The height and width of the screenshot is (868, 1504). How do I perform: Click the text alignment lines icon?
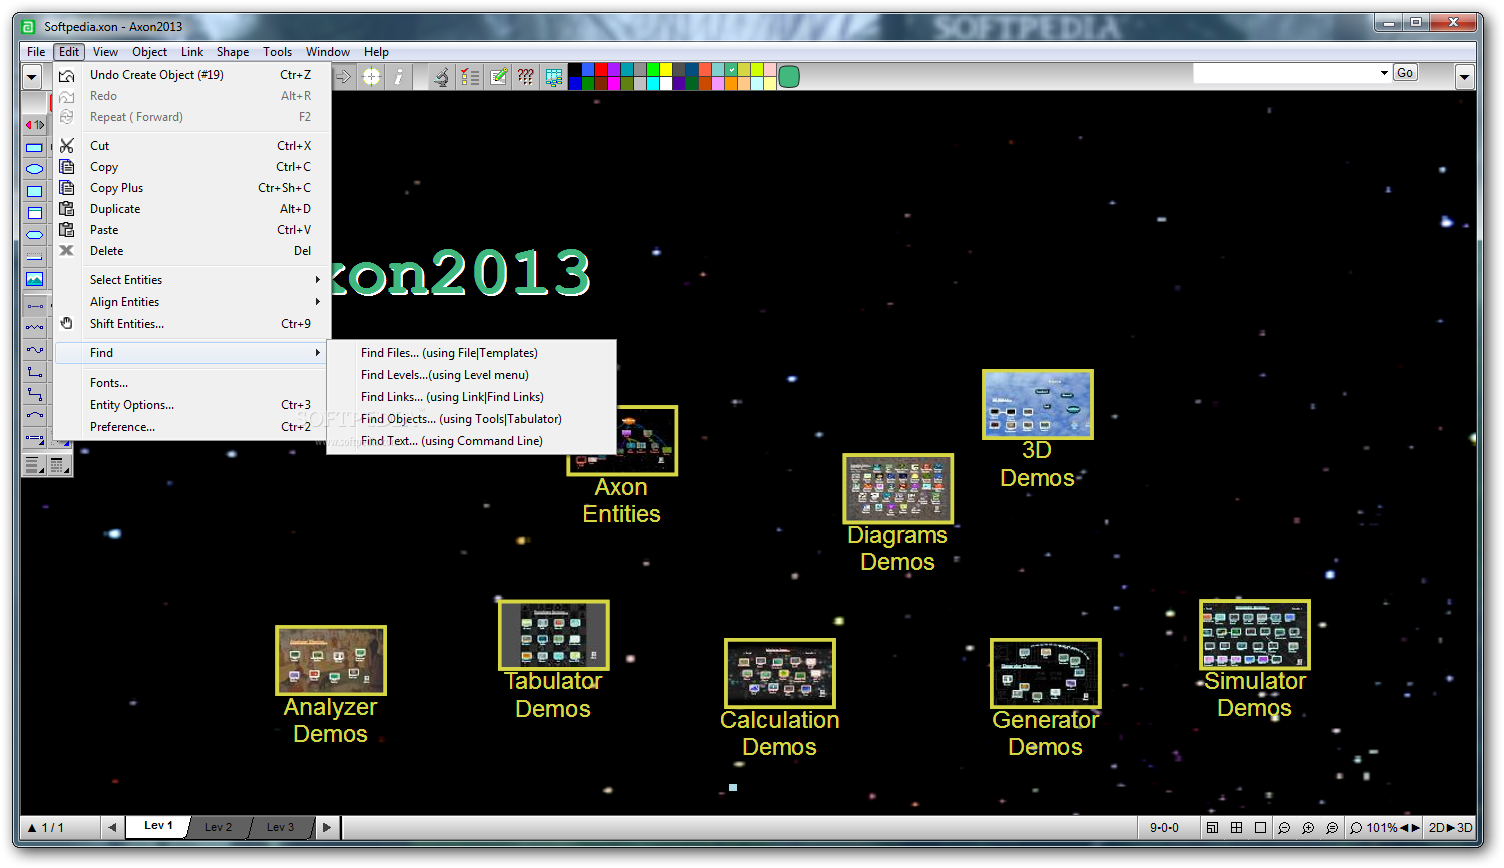coord(33,464)
